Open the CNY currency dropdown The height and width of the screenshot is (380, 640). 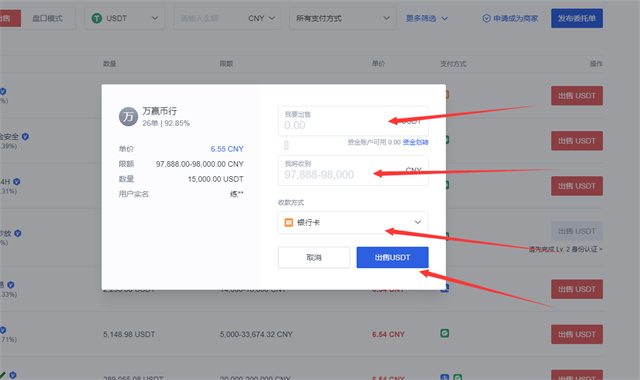(261, 18)
